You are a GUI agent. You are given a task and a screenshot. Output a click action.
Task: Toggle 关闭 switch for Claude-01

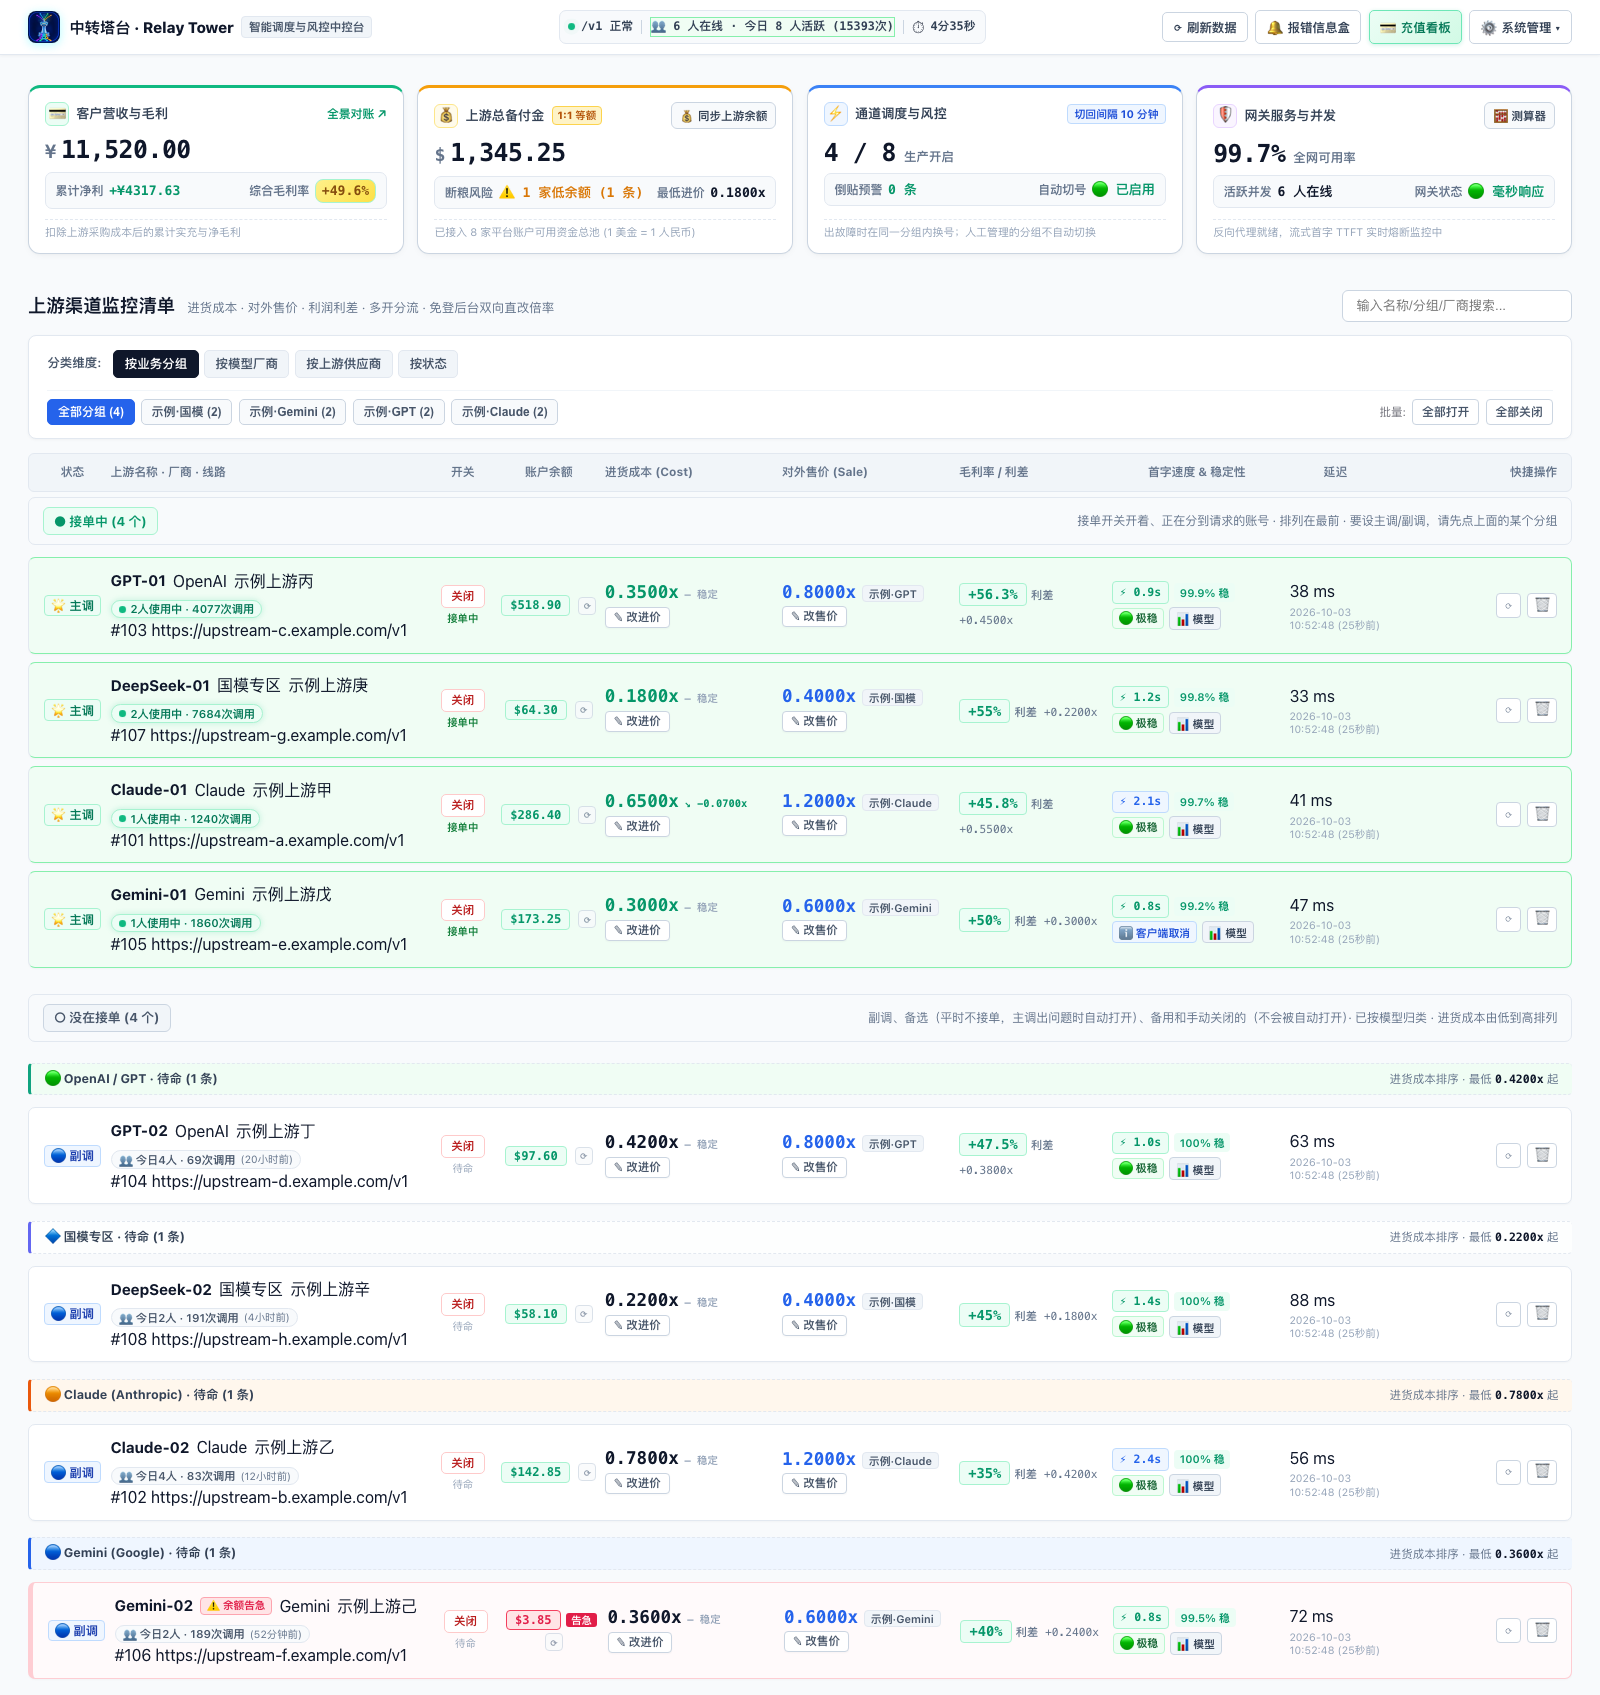(463, 805)
